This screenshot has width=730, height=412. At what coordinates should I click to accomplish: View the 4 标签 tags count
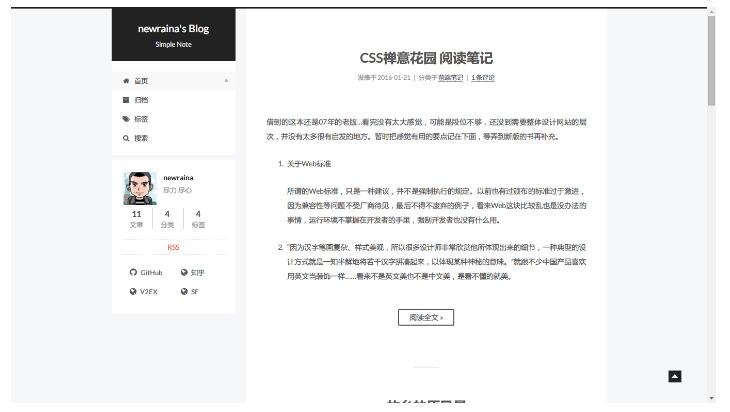click(198, 219)
